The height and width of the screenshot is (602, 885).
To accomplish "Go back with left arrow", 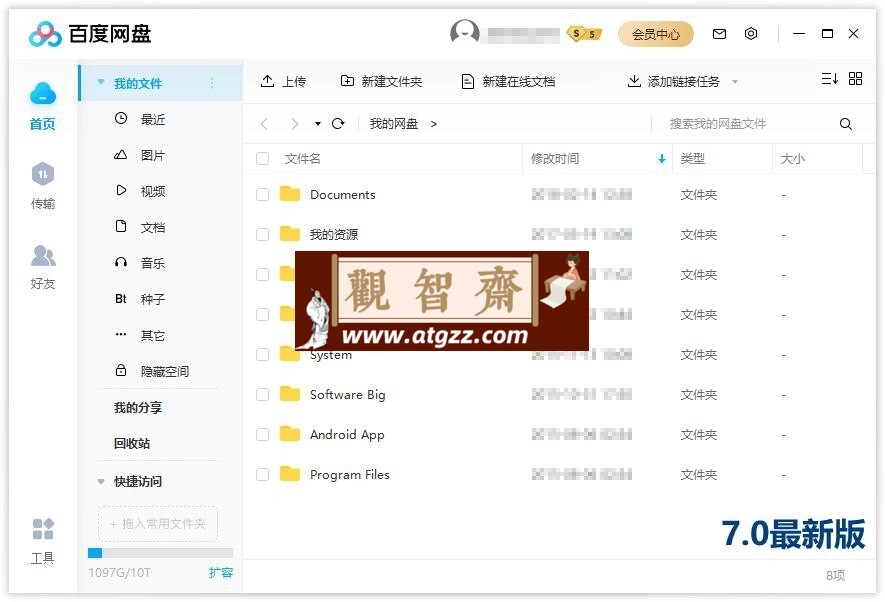I will [264, 124].
